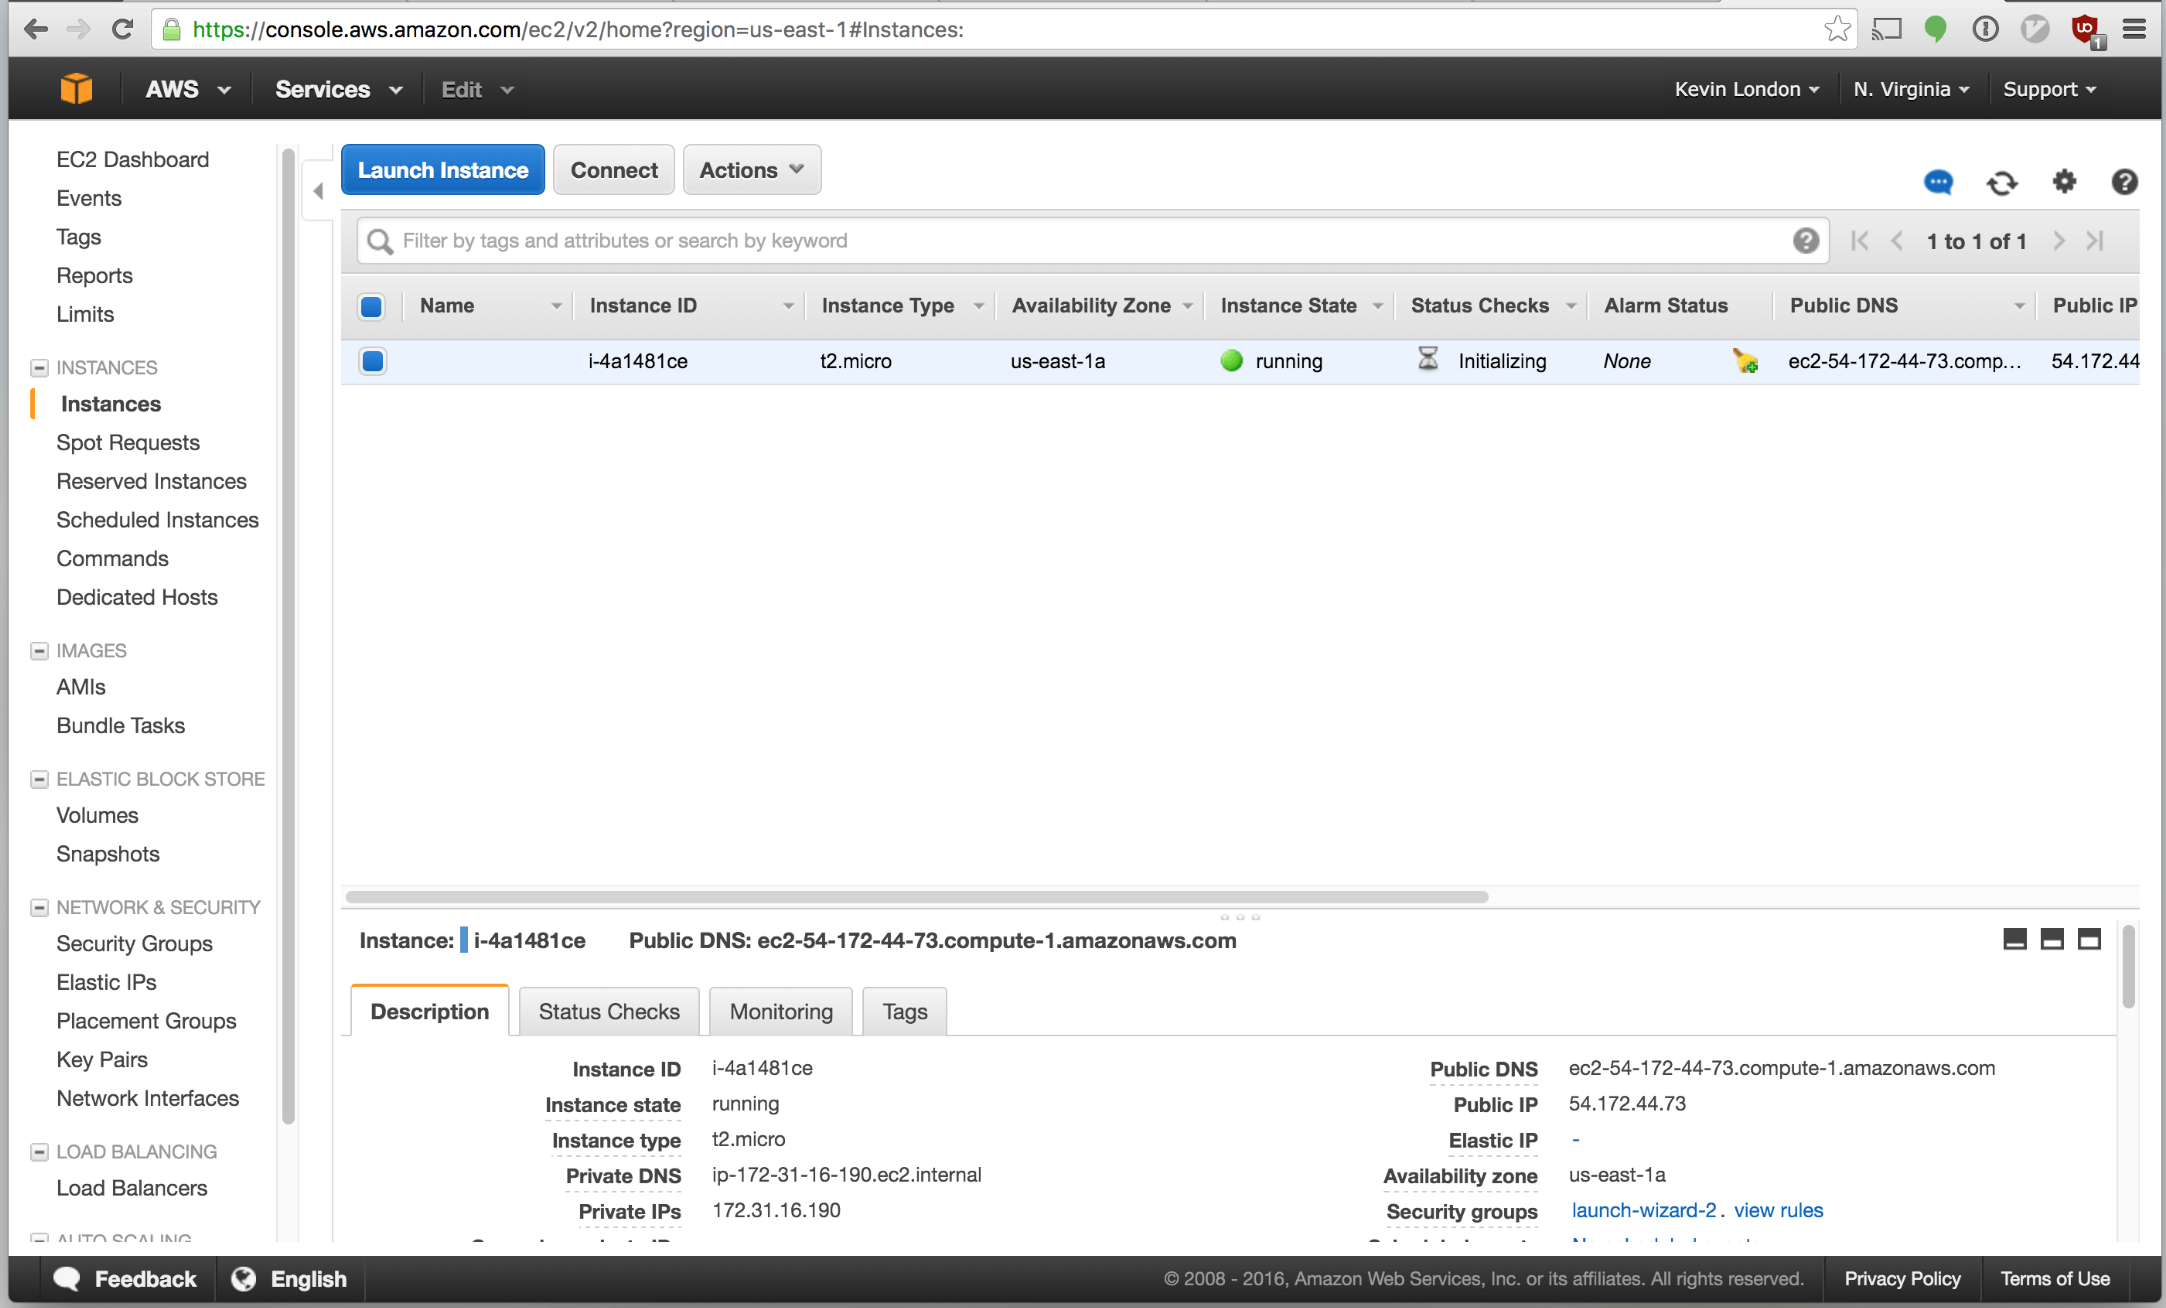This screenshot has height=1308, width=2166.
Task: Click the blue chat feedback bubble icon
Action: click(x=1938, y=182)
